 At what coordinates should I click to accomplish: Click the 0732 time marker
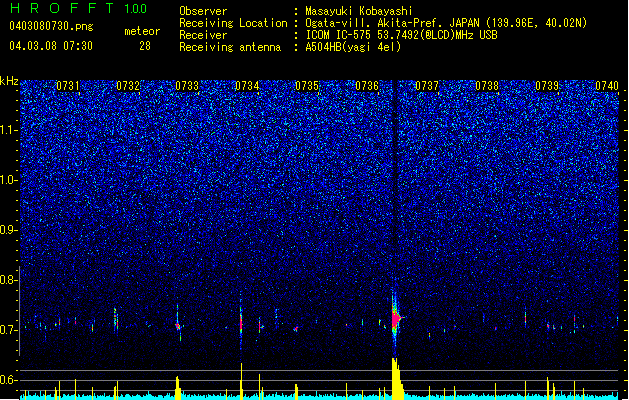point(128,86)
